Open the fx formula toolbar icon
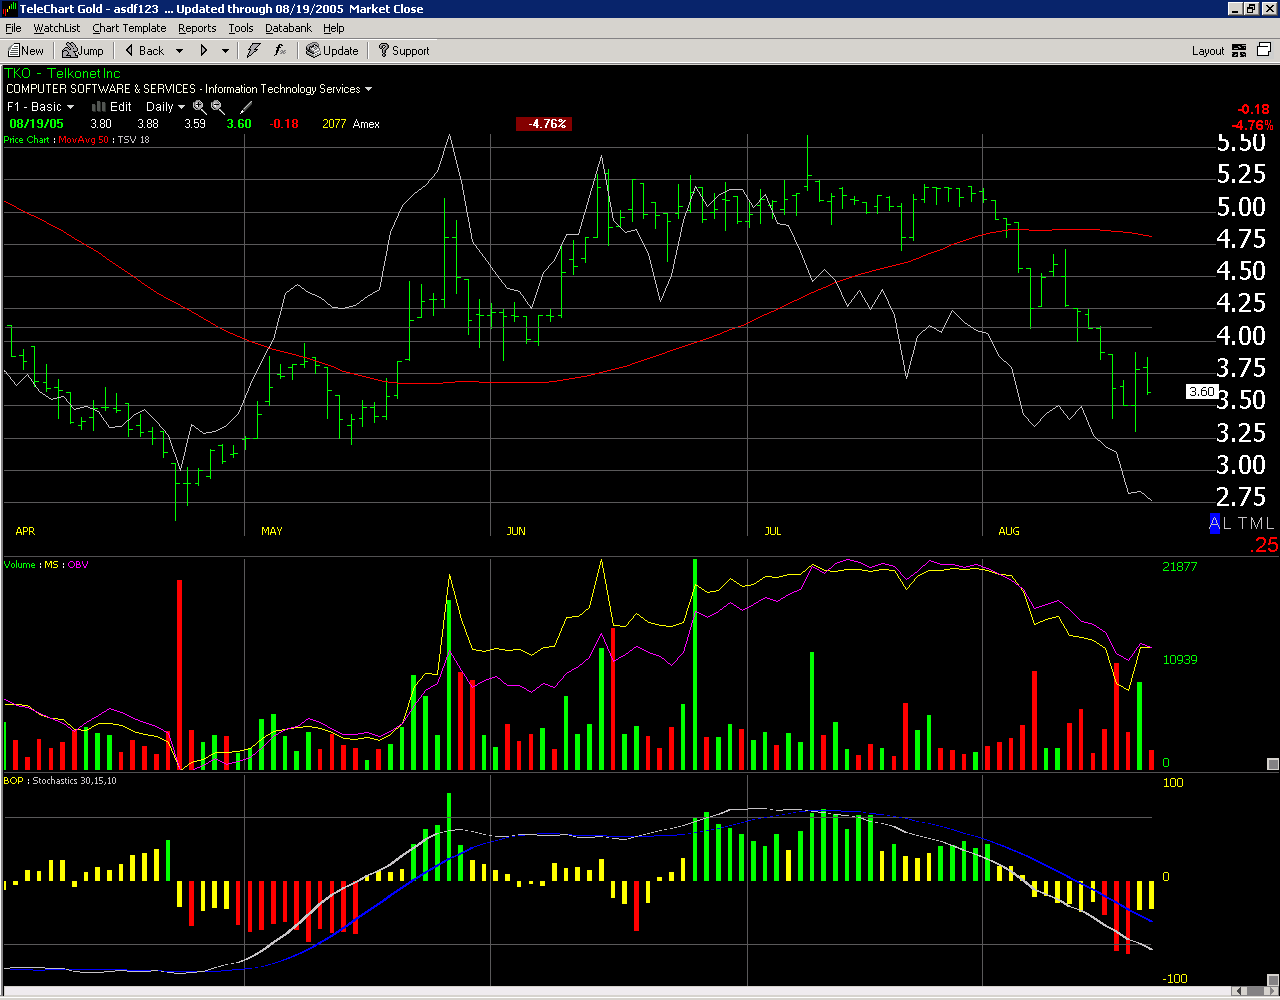Viewport: 1280px width, 1000px height. (281, 50)
